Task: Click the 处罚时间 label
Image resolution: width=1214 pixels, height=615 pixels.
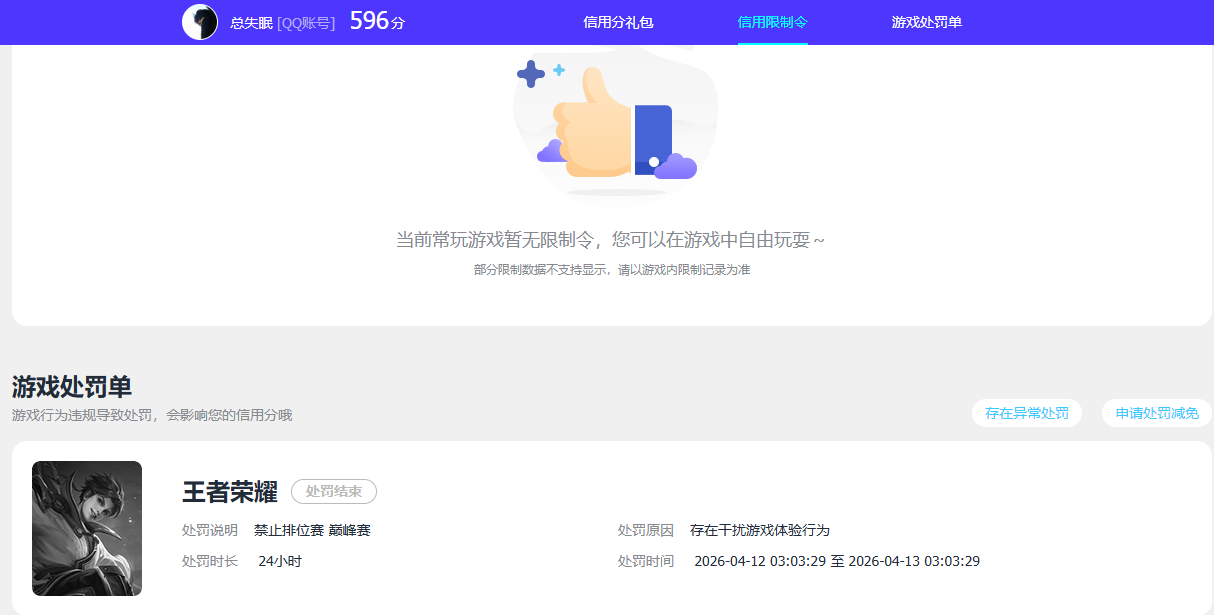Action: (x=646, y=561)
